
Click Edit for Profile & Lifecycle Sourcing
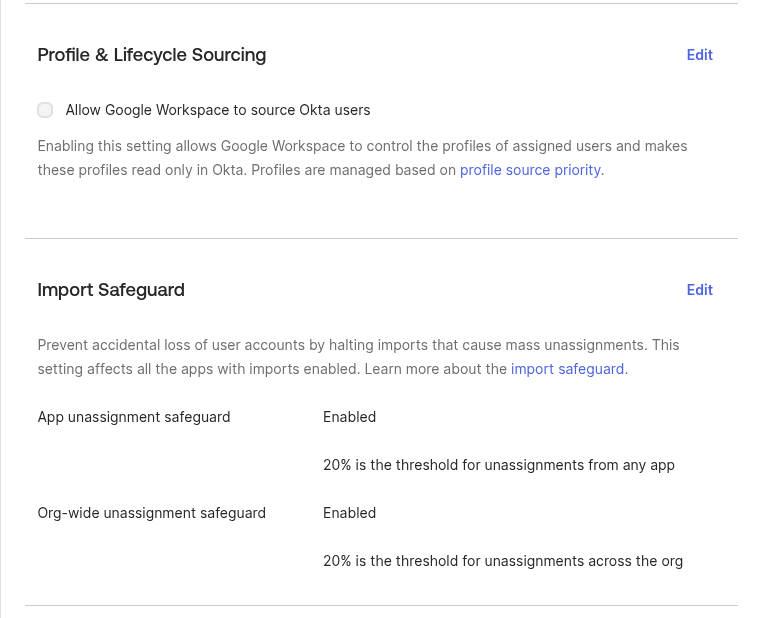pyautogui.click(x=699, y=55)
